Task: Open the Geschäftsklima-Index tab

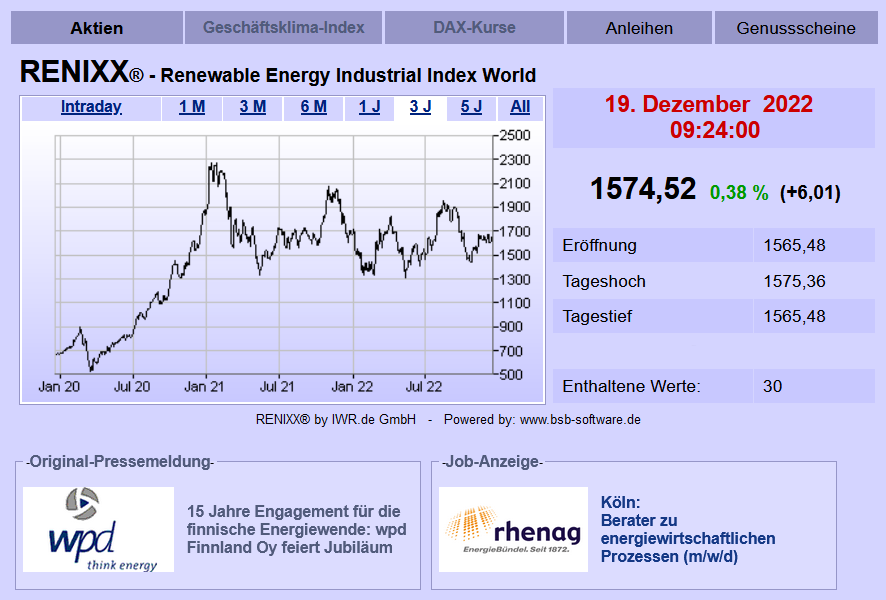Action: (x=283, y=28)
